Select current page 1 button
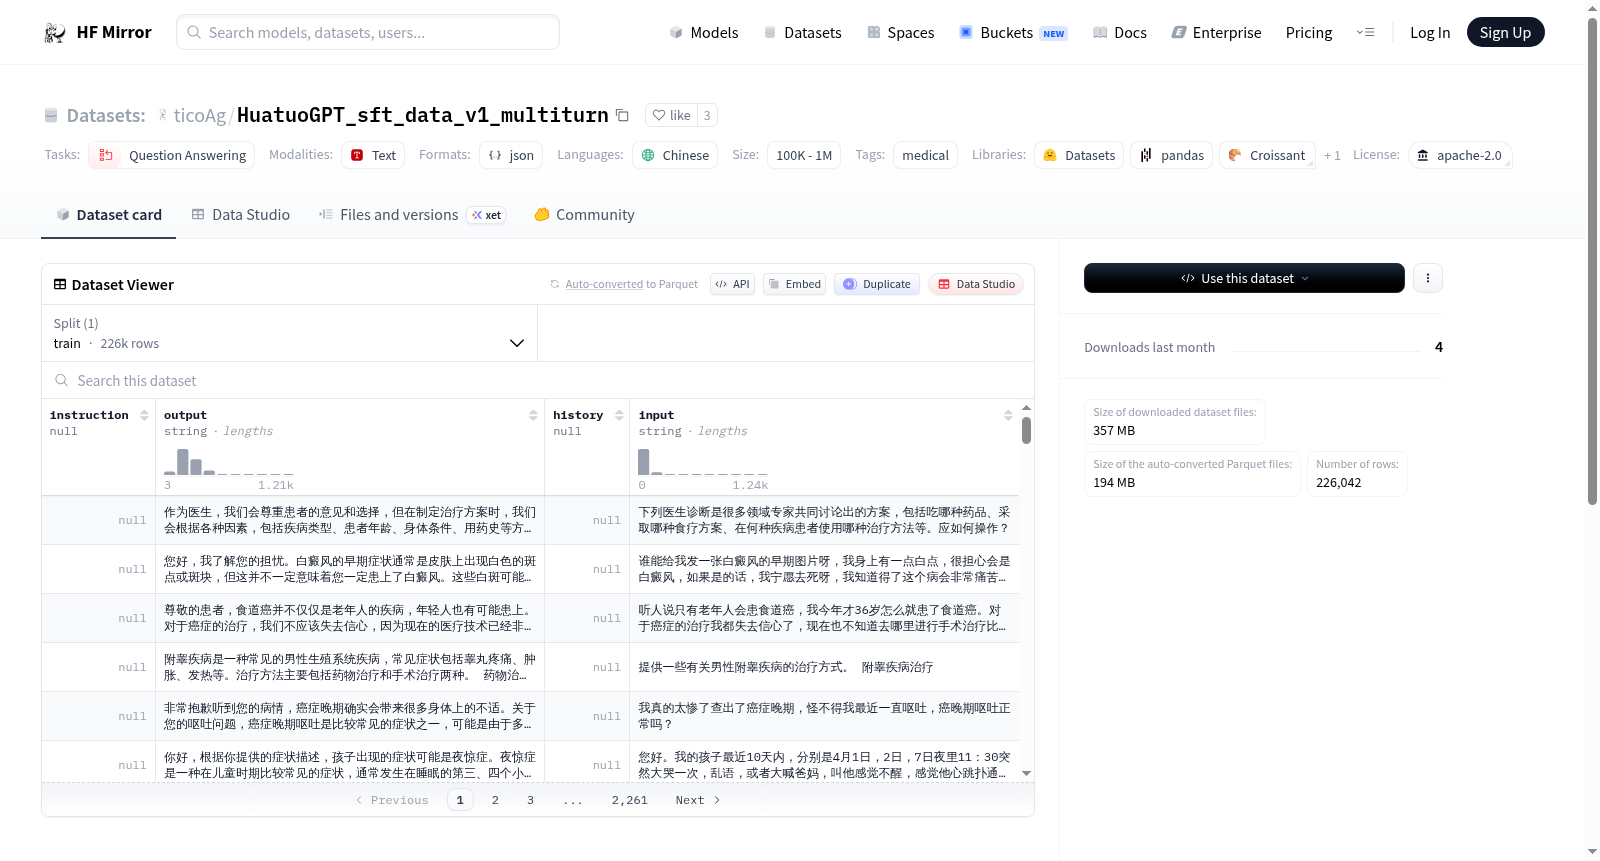The height and width of the screenshot is (861, 1600). tap(460, 800)
